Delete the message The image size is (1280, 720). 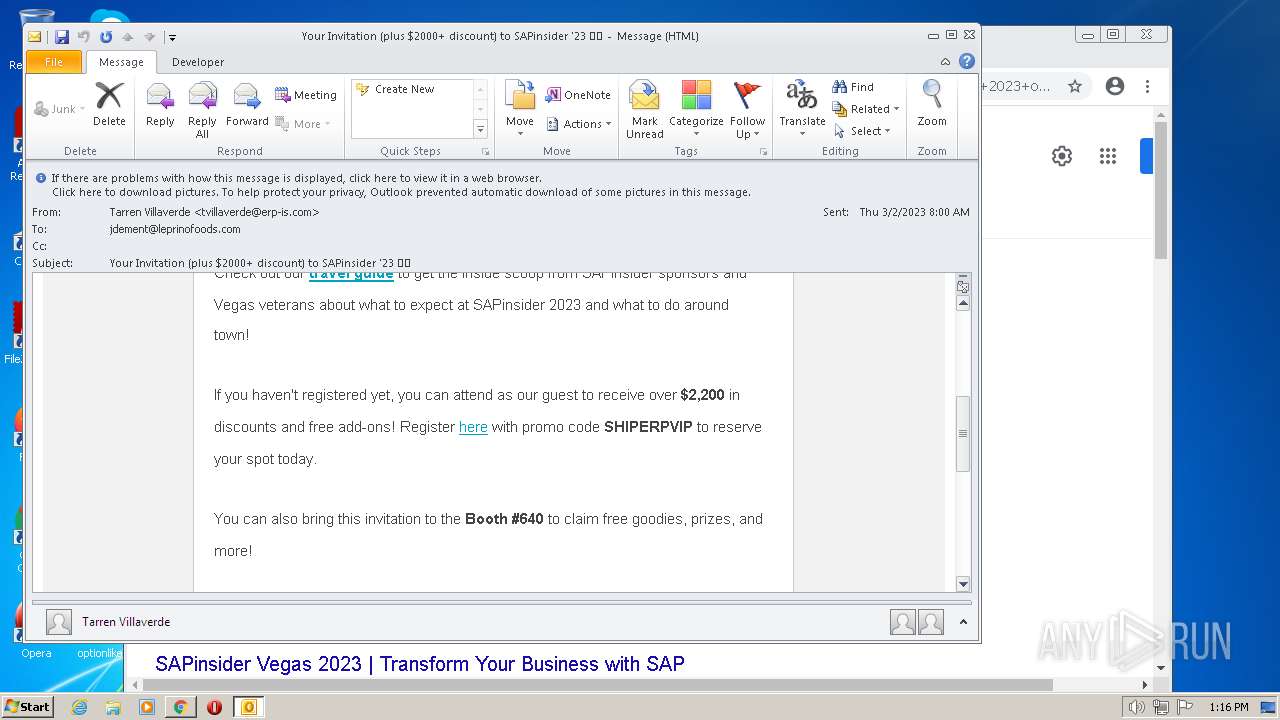[x=109, y=105]
